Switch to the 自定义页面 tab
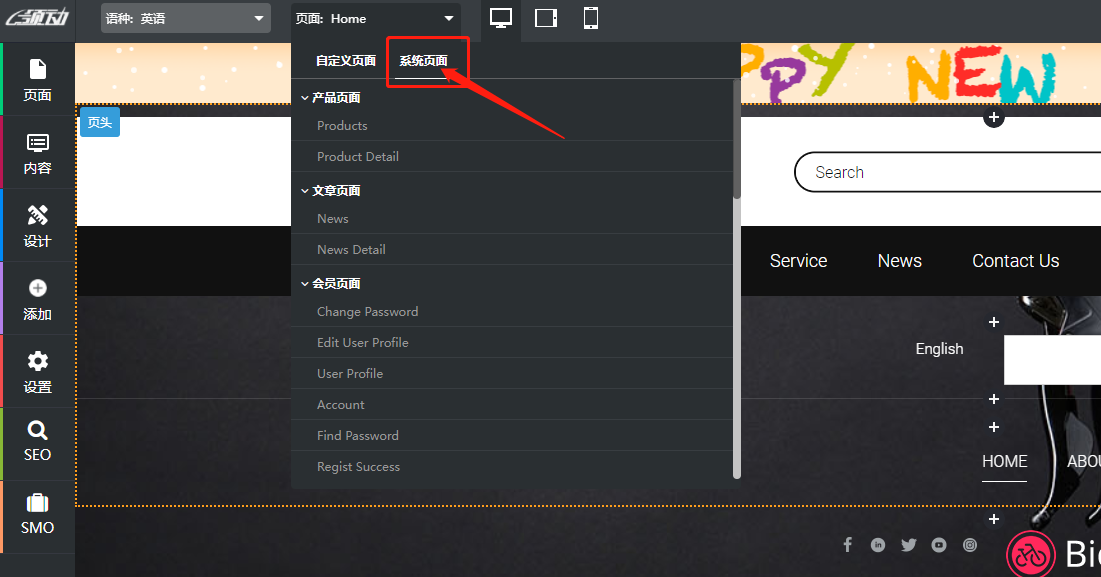Image resolution: width=1101 pixels, height=577 pixels. [346, 61]
